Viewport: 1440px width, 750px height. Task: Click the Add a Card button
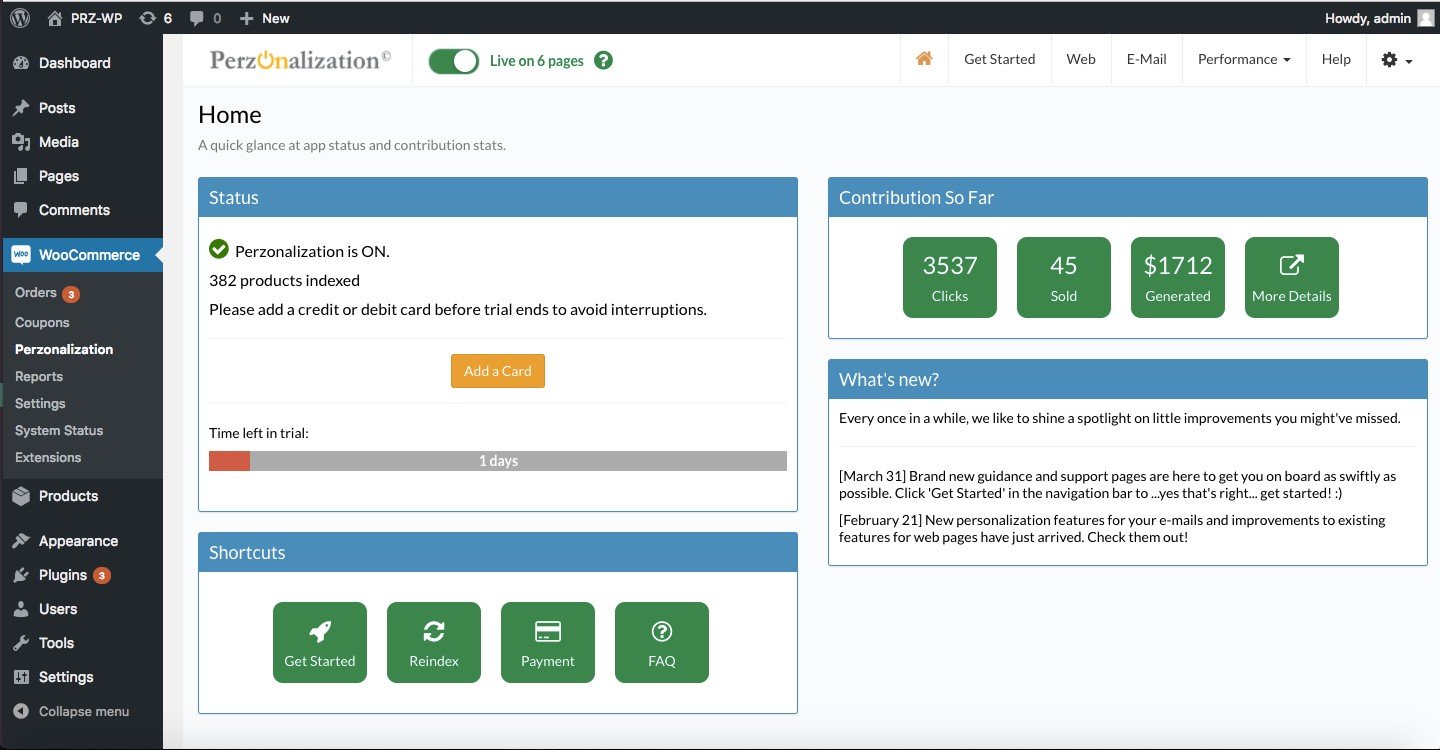(498, 371)
